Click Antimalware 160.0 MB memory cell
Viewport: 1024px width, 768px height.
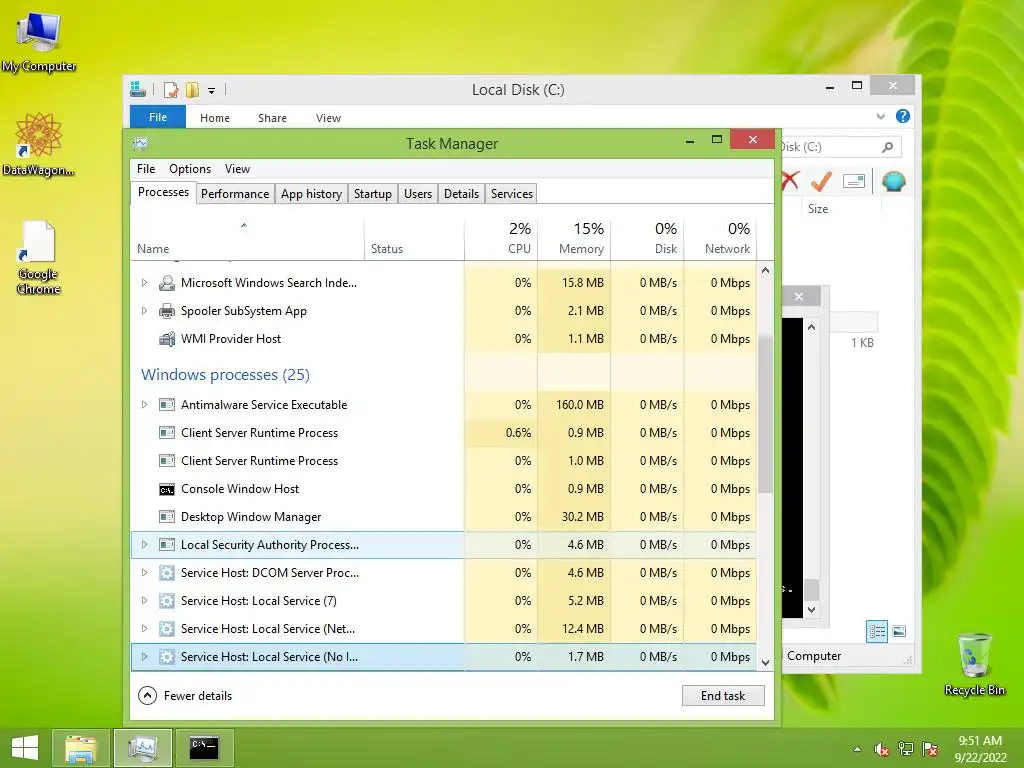coord(574,405)
